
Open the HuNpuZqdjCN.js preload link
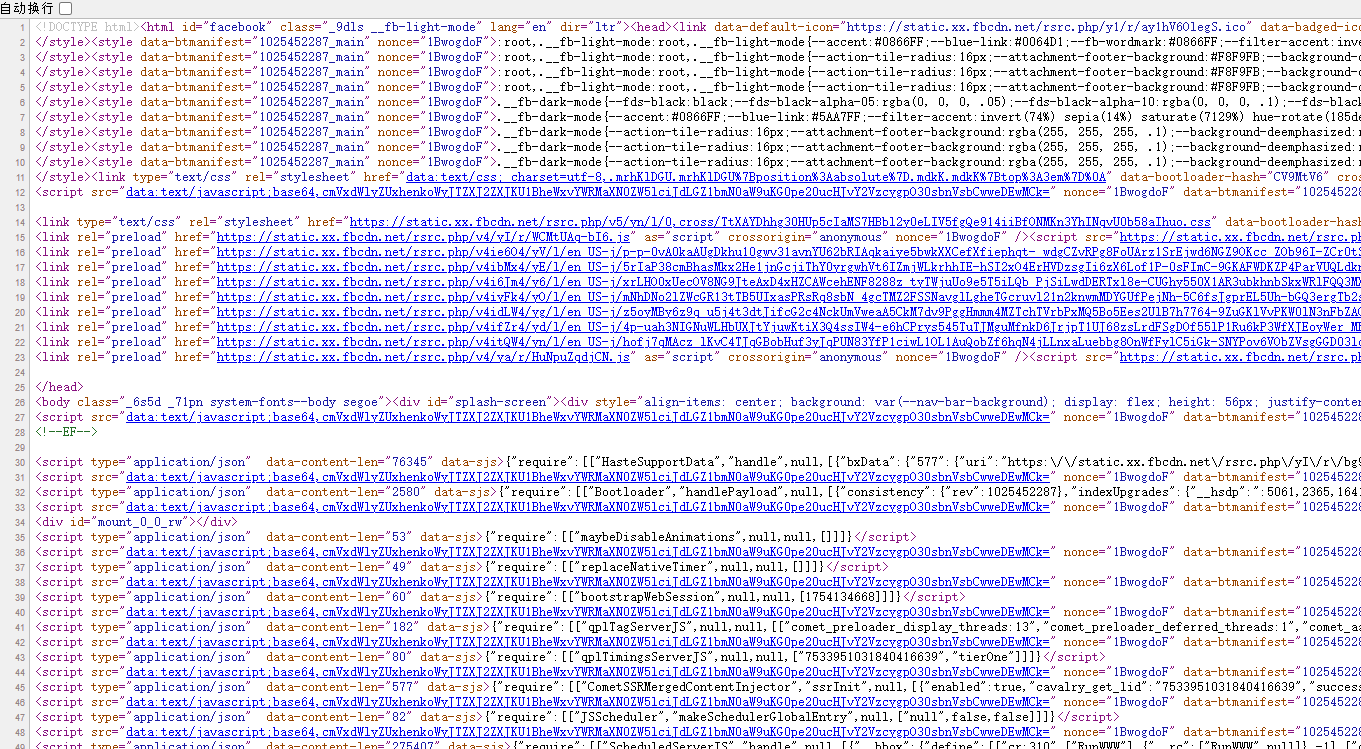click(424, 357)
